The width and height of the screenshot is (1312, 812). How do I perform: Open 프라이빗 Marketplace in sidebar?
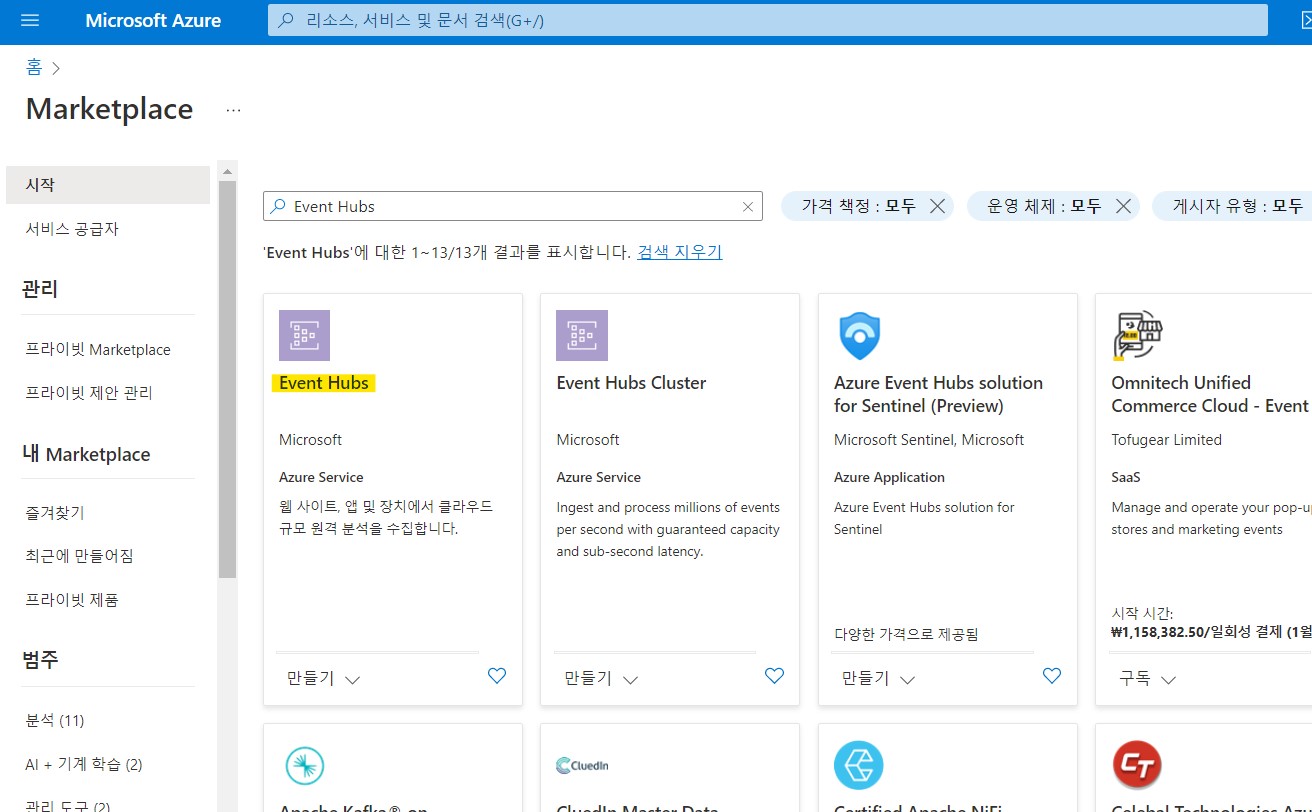[98, 349]
